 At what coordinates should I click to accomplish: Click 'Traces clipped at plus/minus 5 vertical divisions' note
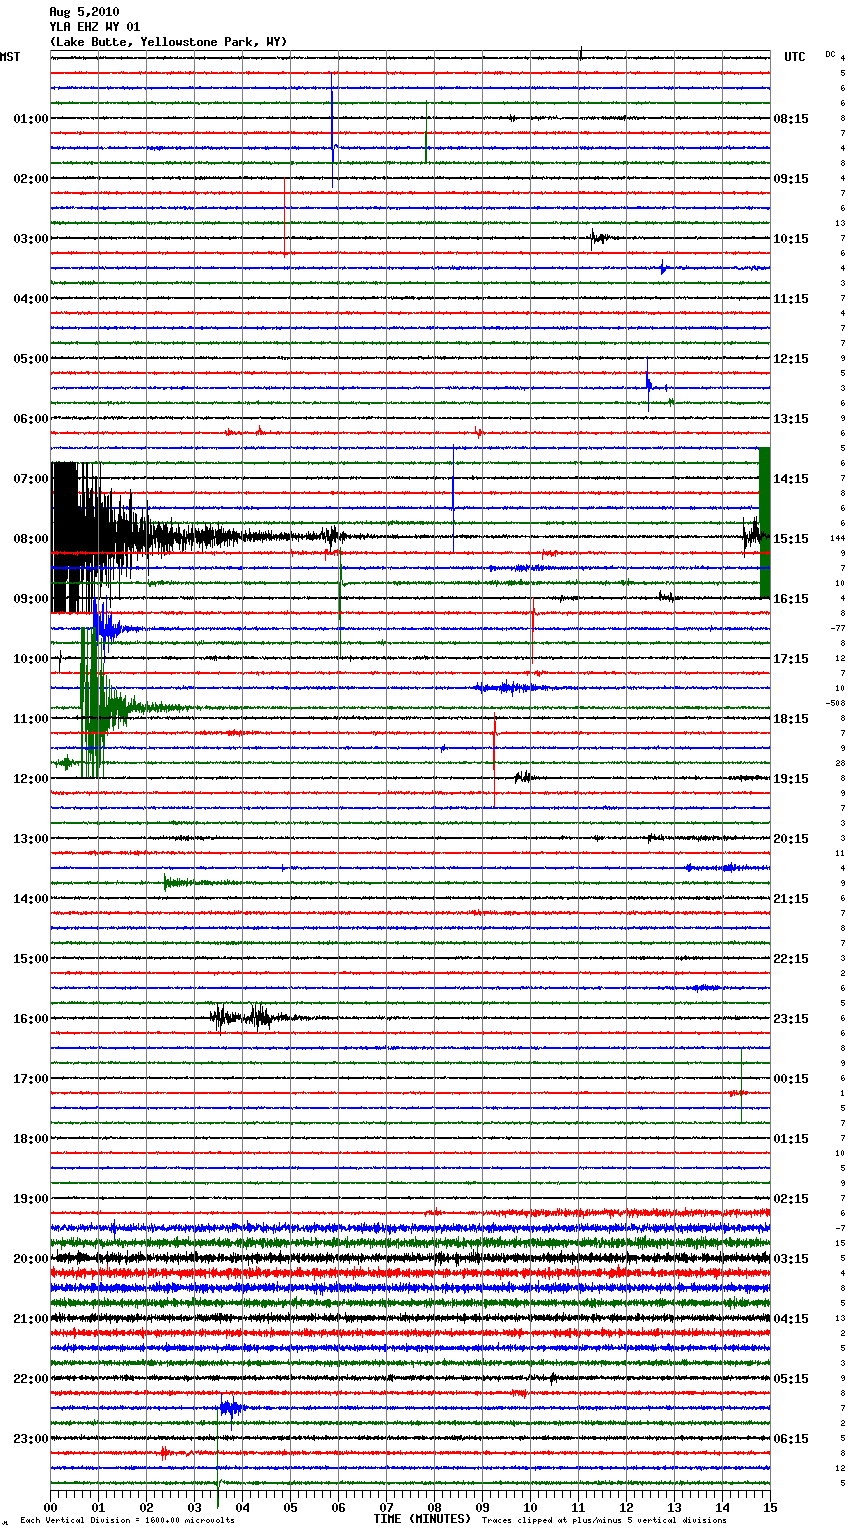click(x=604, y=1520)
